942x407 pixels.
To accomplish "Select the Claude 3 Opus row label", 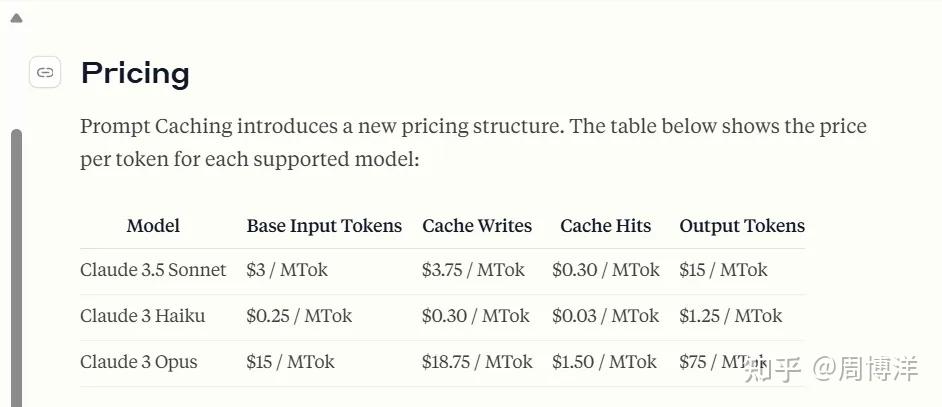I will pos(139,362).
